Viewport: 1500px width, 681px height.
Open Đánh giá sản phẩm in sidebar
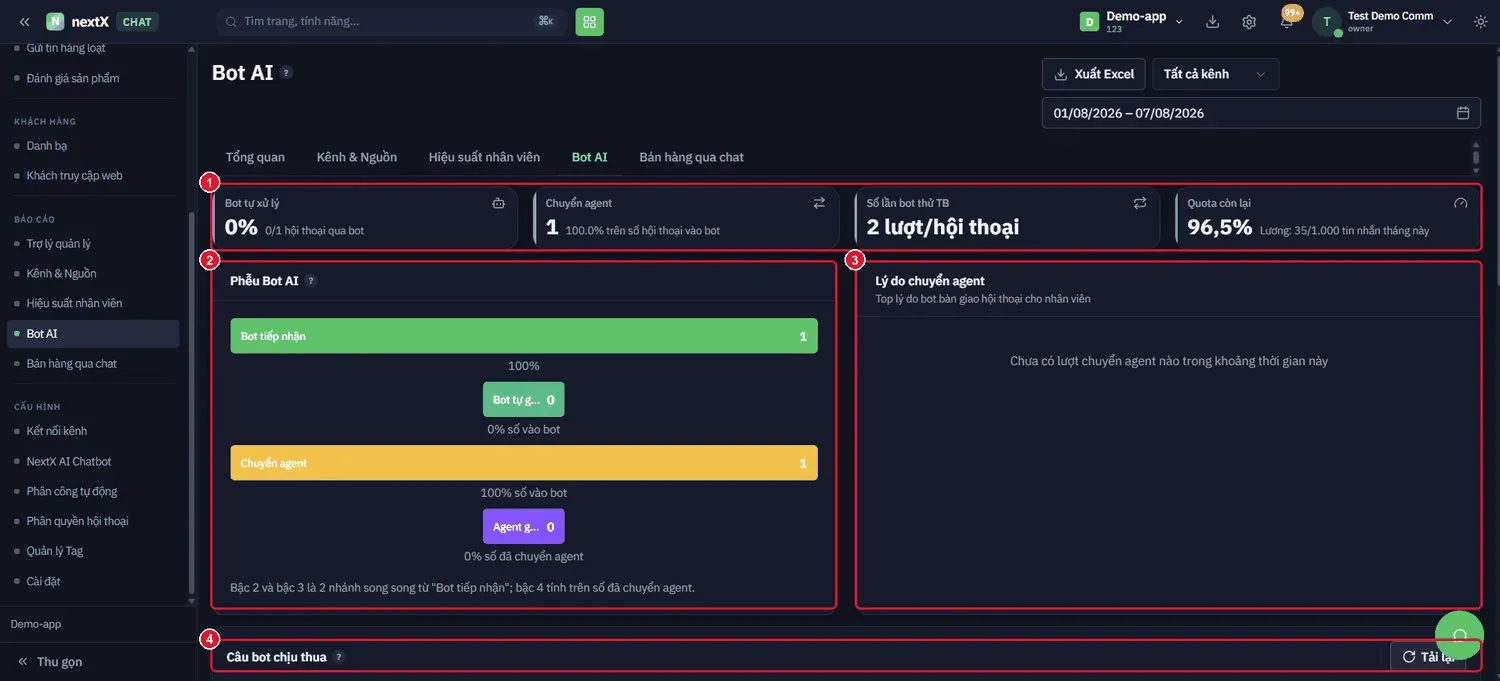pyautogui.click(x=92, y=78)
